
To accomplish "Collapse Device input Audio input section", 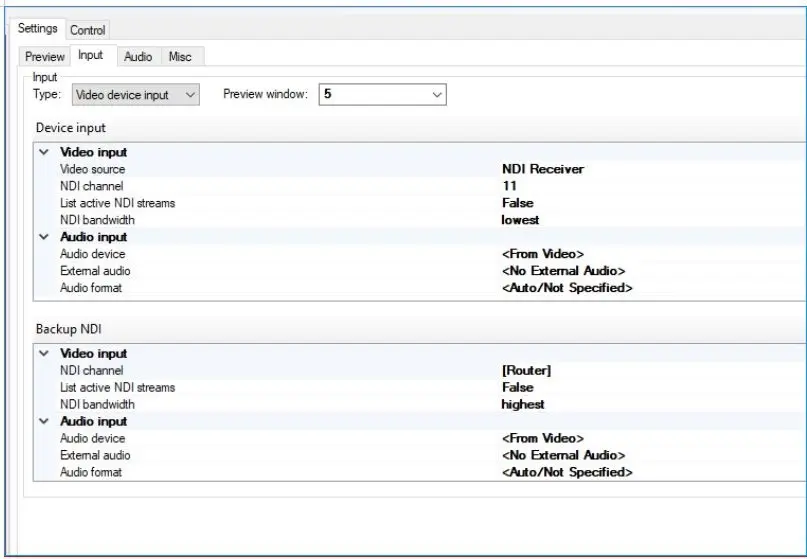I will point(43,238).
